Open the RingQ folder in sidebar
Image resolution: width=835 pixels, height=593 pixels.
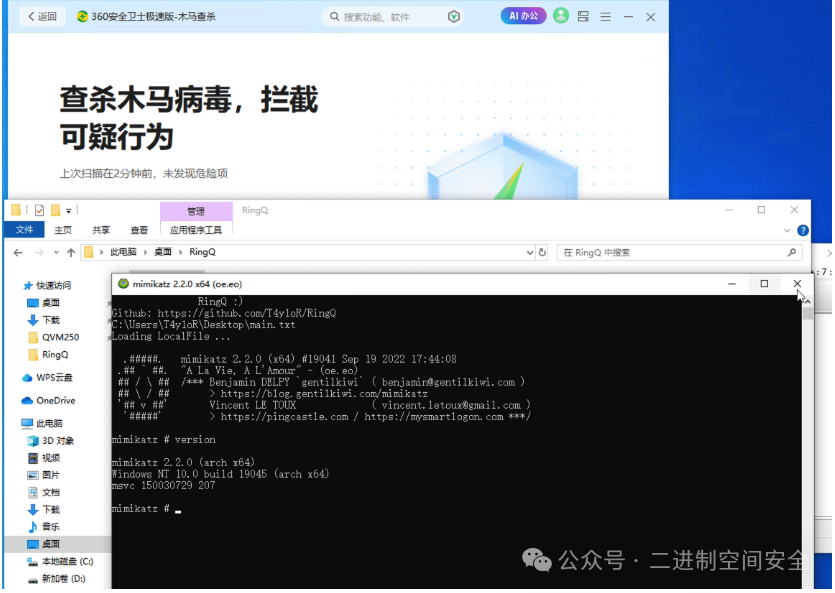point(48,355)
